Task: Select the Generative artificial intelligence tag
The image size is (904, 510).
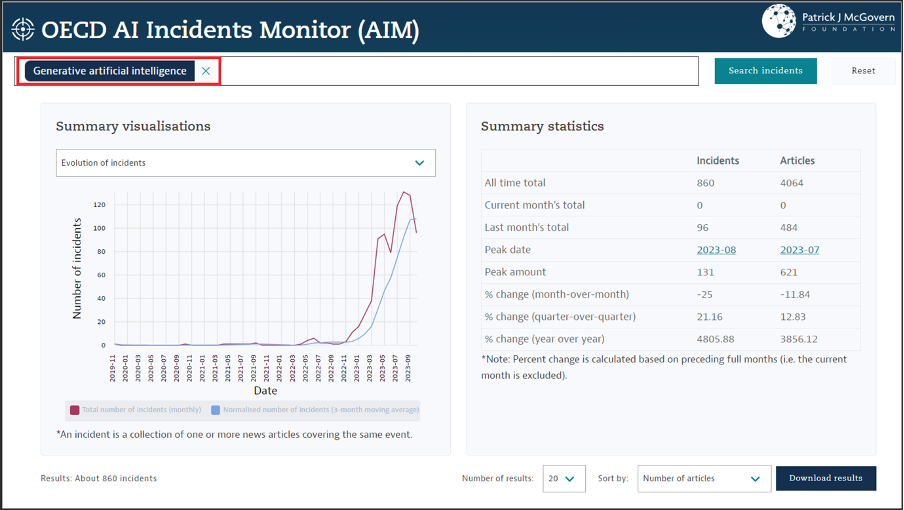Action: pos(110,71)
